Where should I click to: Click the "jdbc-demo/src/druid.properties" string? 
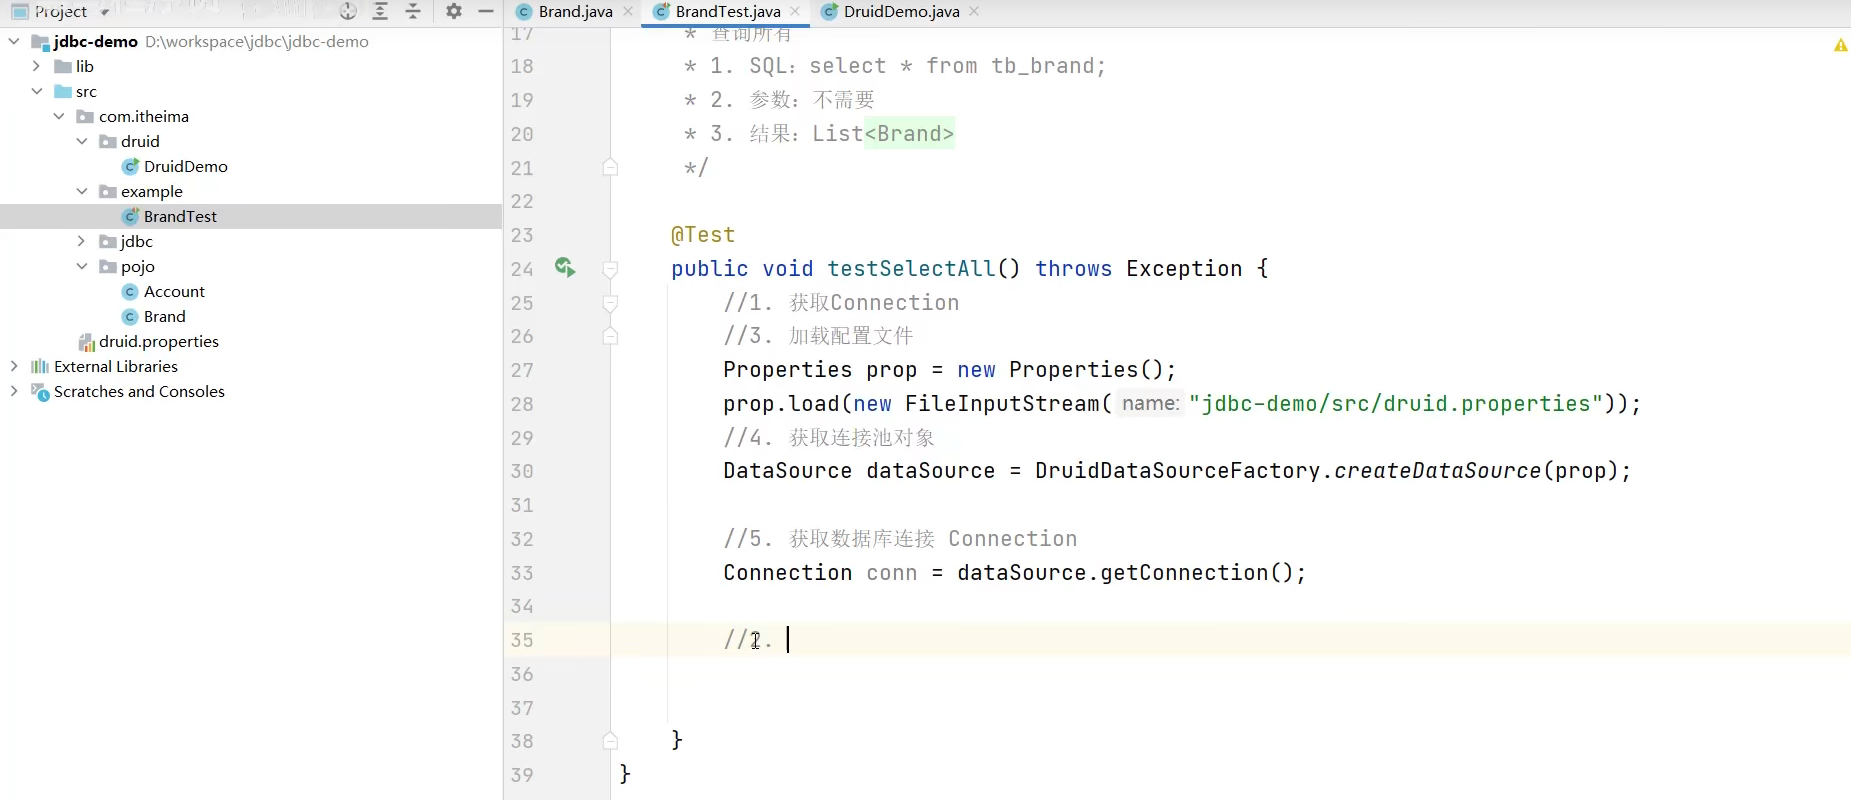click(x=1396, y=404)
